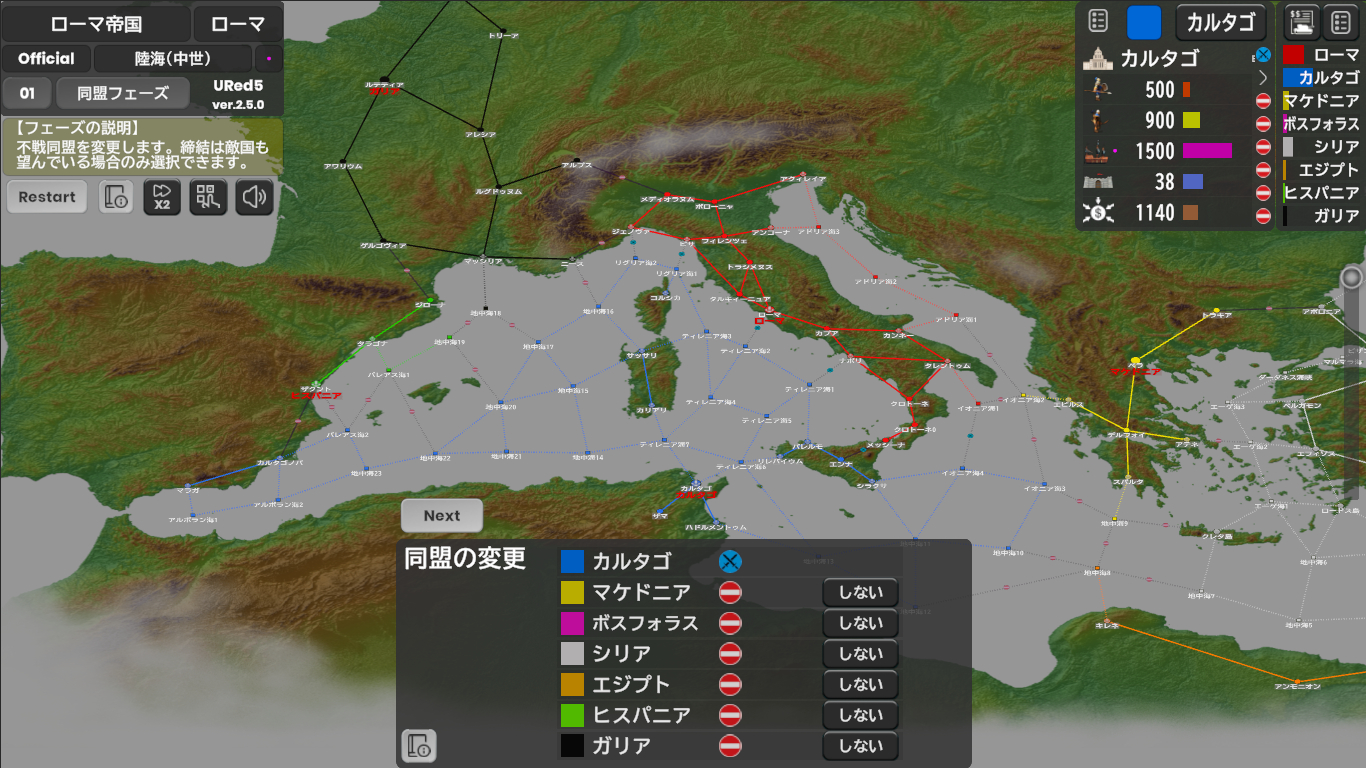Open the ローマ player nation selector
The image size is (1366, 768).
[x=238, y=24]
